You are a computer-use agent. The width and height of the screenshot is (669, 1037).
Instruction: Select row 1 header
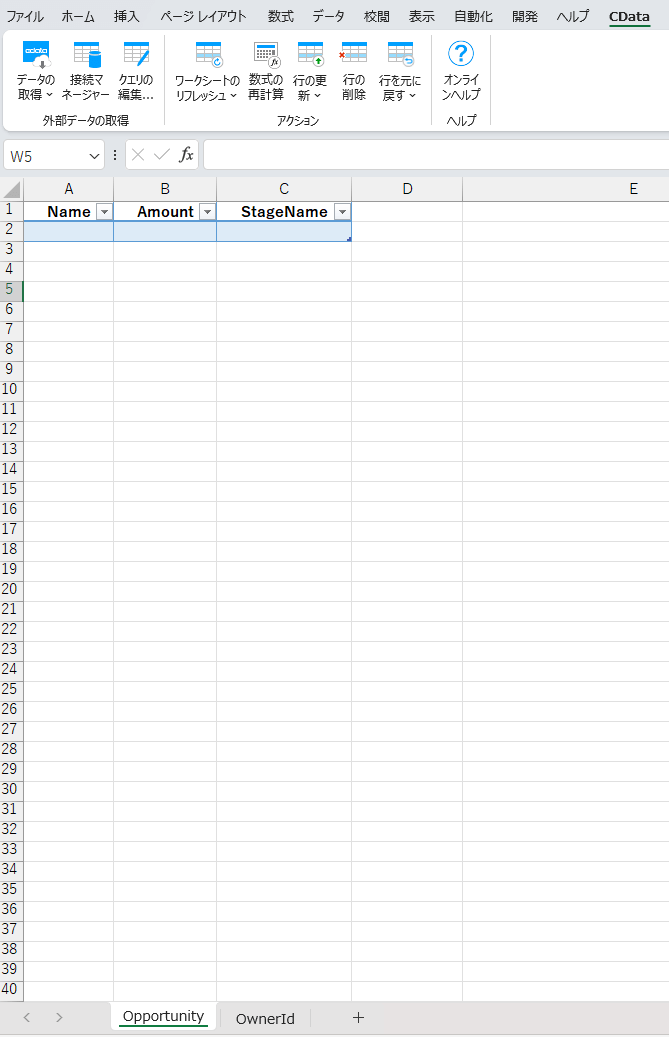click(10, 210)
